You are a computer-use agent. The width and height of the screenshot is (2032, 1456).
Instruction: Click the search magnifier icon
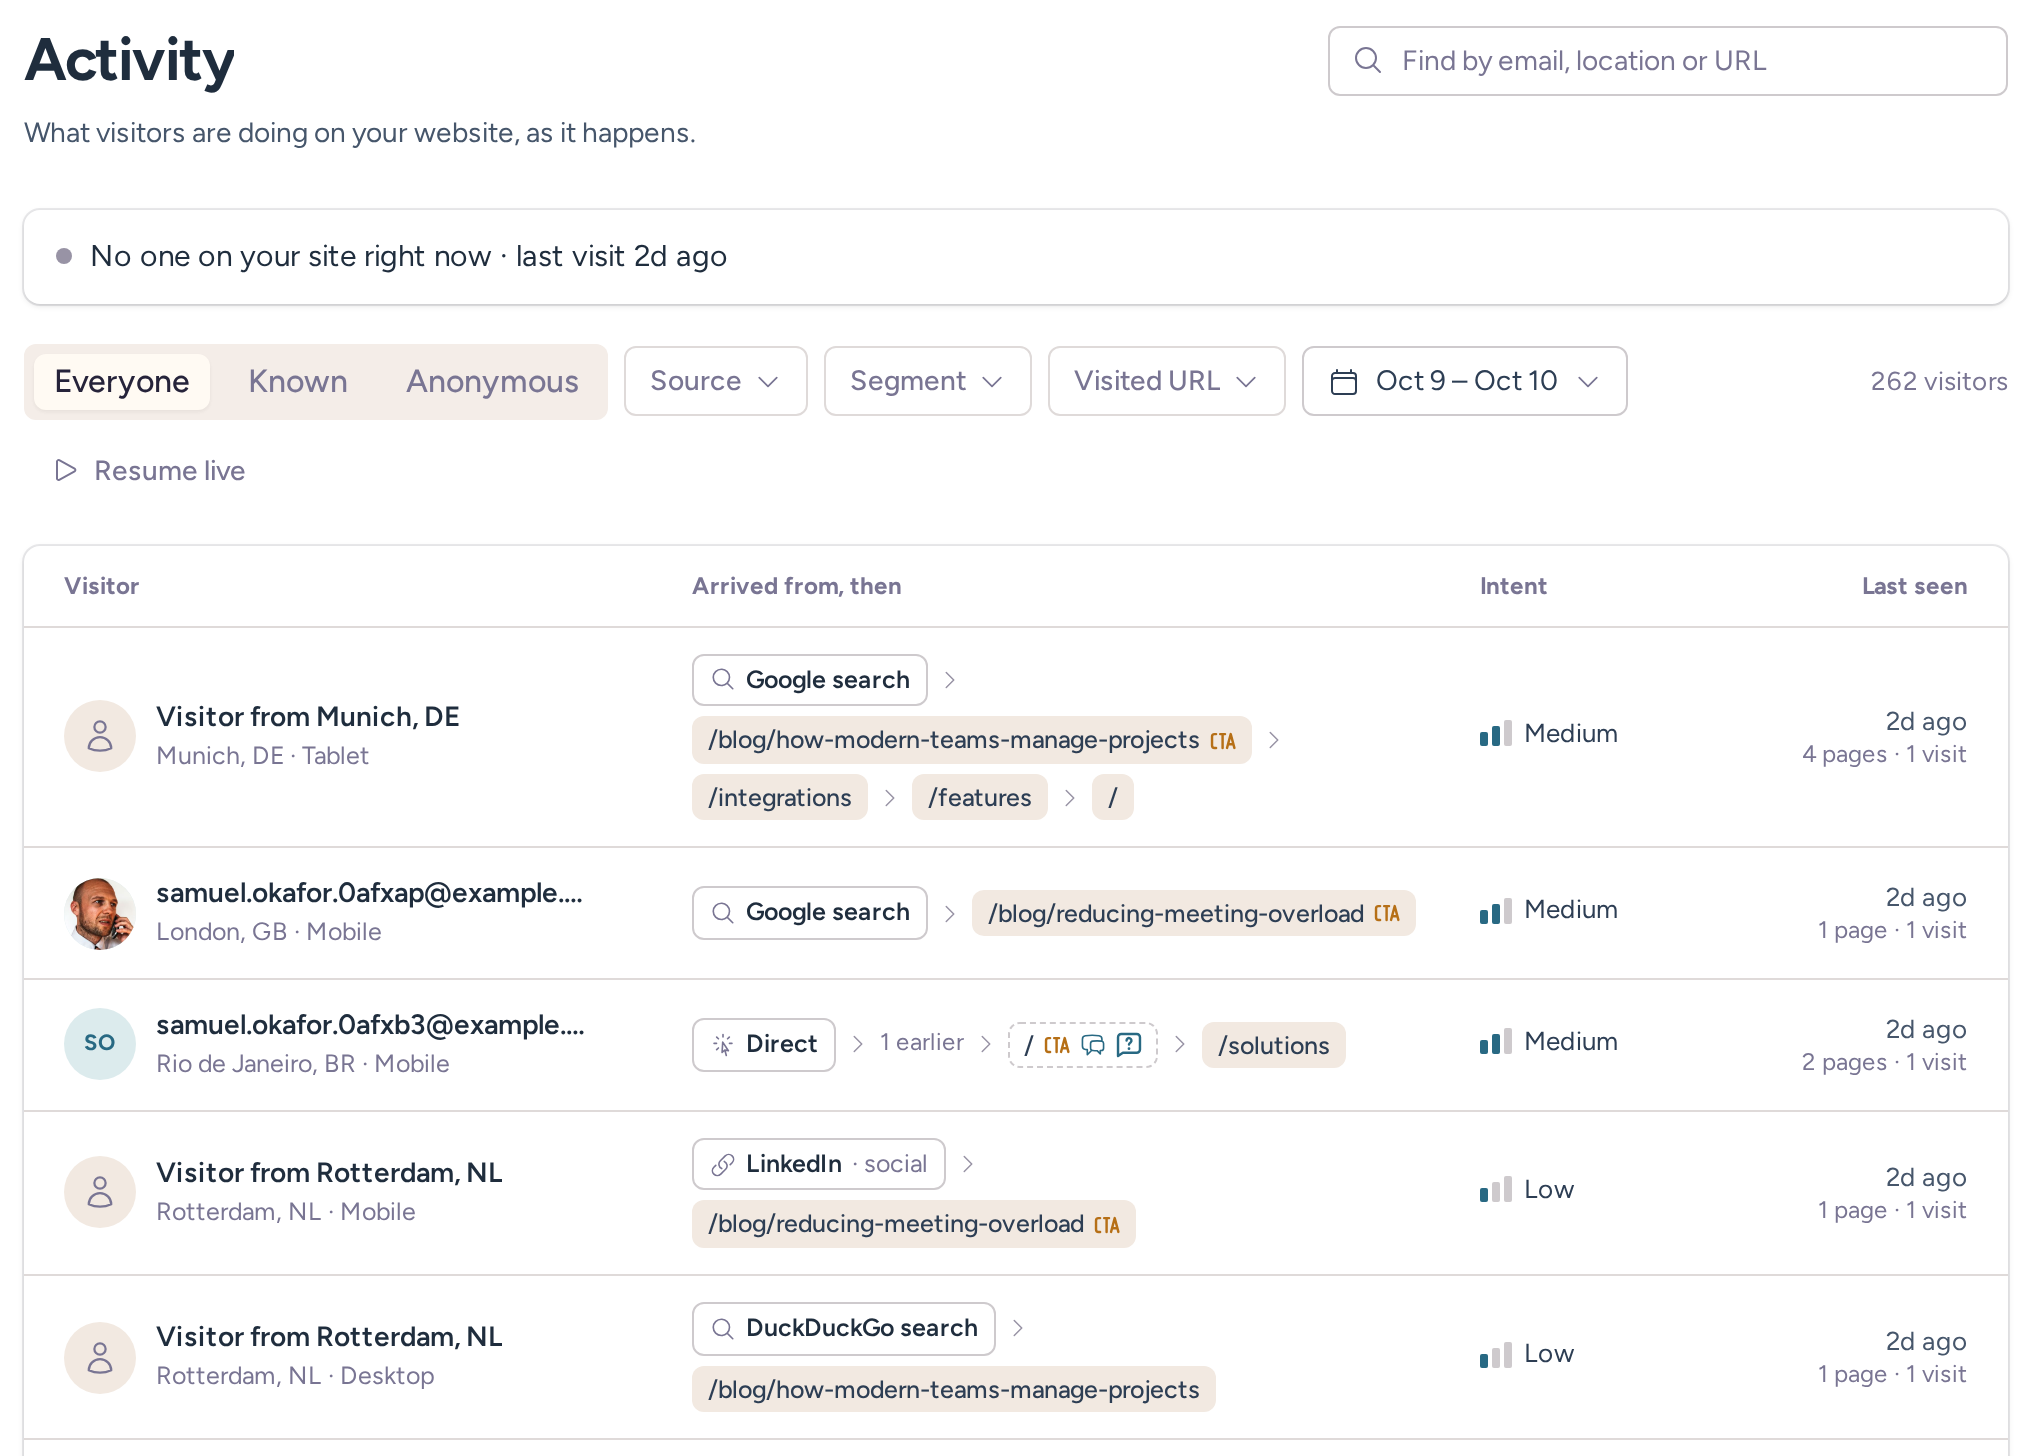click(1368, 61)
